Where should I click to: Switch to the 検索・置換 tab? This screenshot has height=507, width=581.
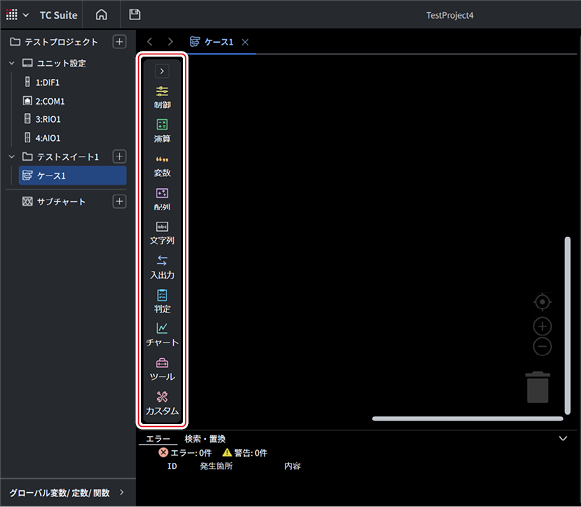click(x=205, y=439)
